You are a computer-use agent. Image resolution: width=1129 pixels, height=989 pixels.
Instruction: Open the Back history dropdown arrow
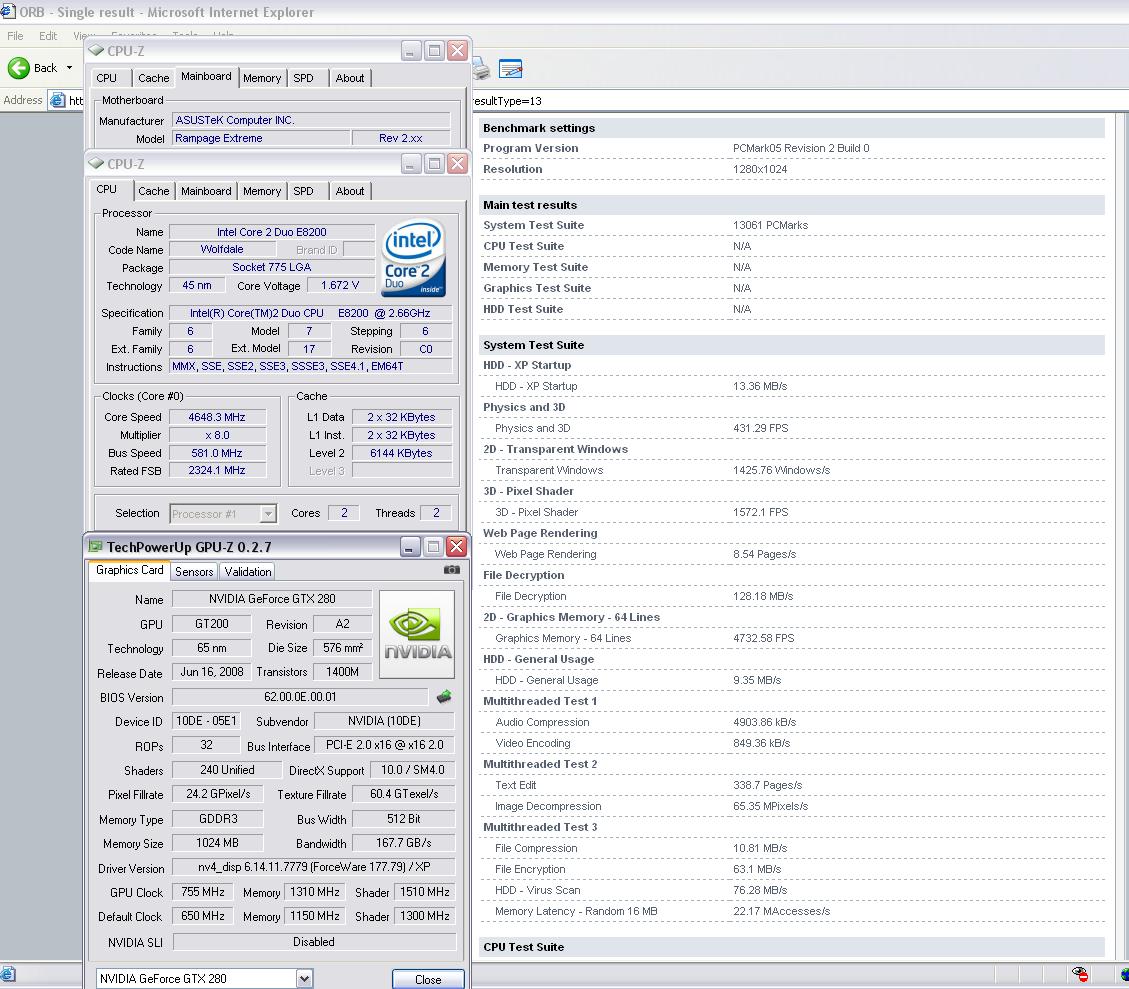70,68
